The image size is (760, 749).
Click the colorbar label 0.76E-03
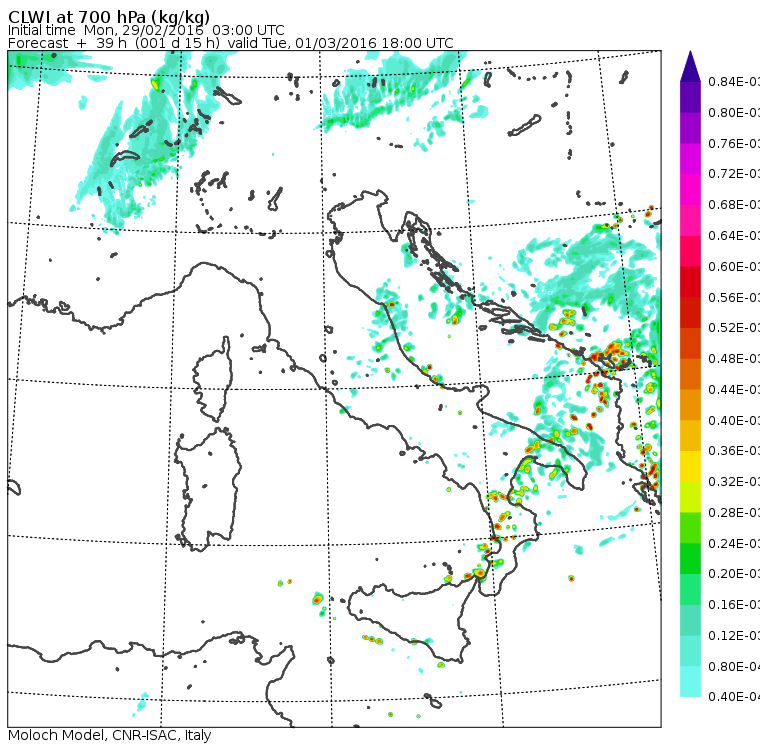pyautogui.click(x=734, y=143)
